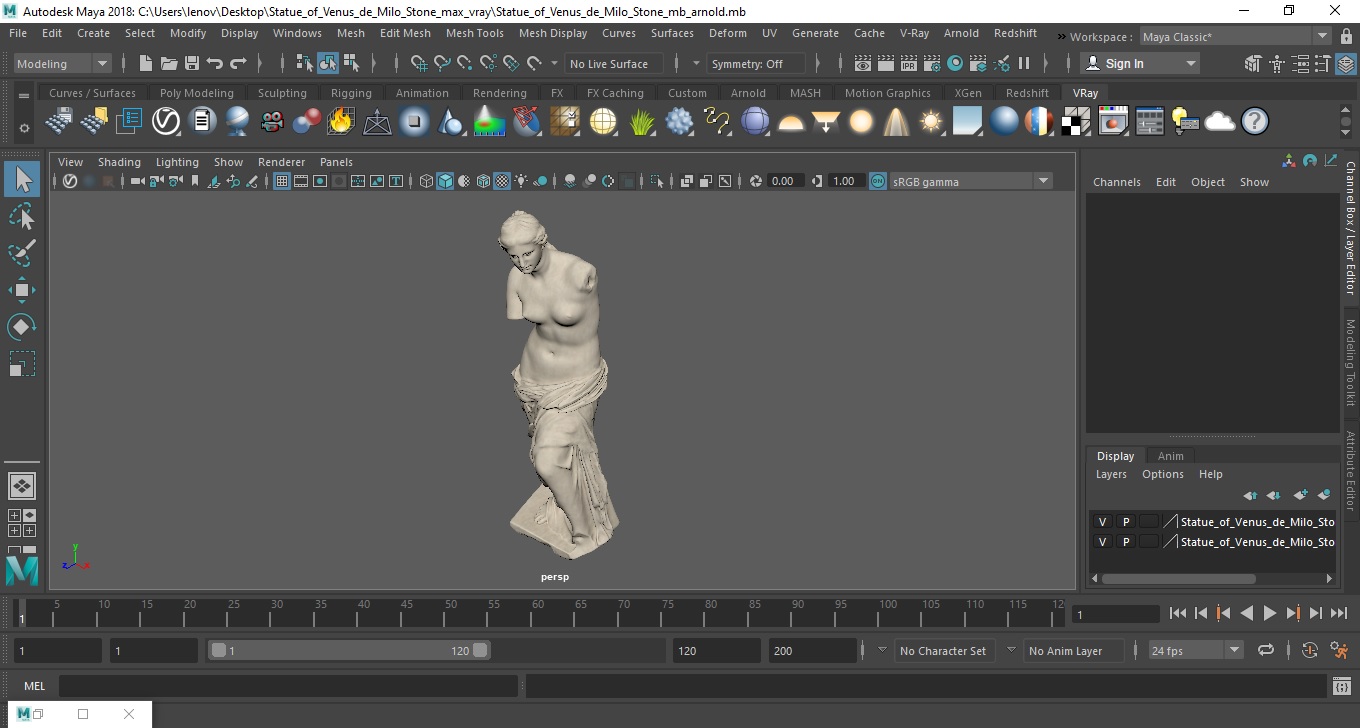
Task: Open the Symmetry Off dropdown
Action: click(x=755, y=63)
